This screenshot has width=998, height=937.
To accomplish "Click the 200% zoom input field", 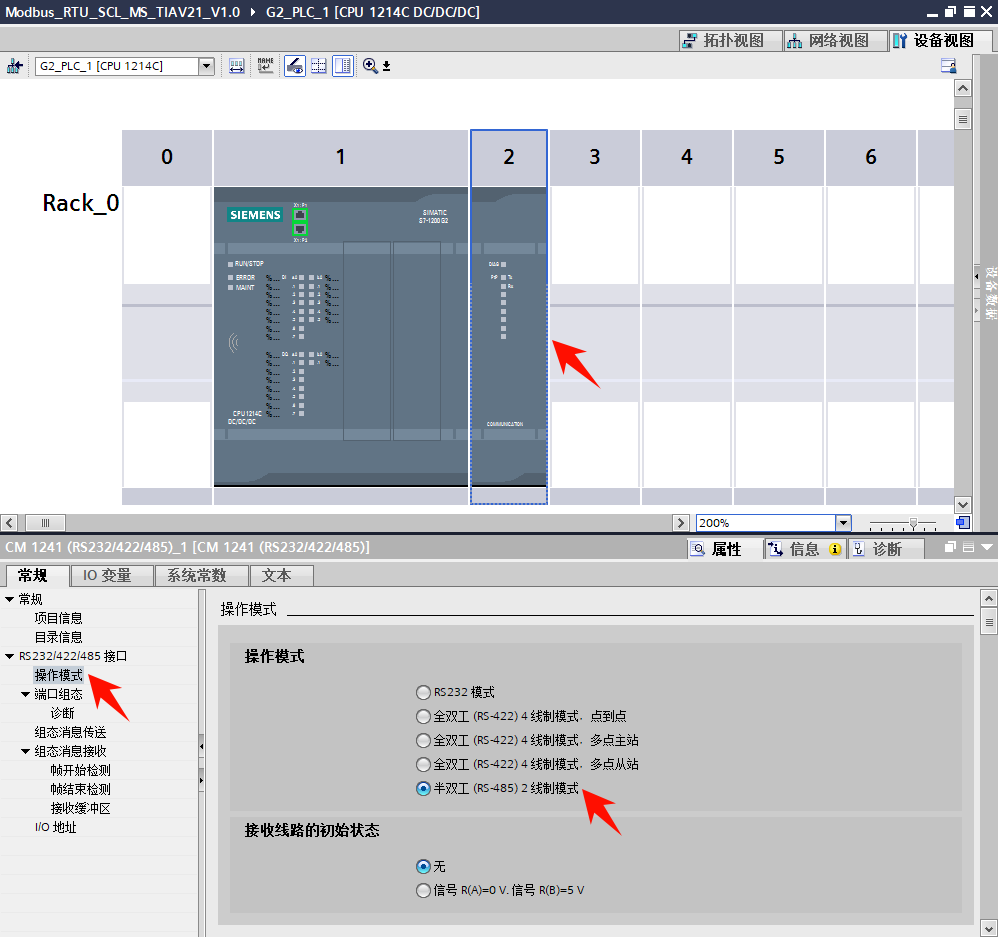I will click(x=766, y=523).
